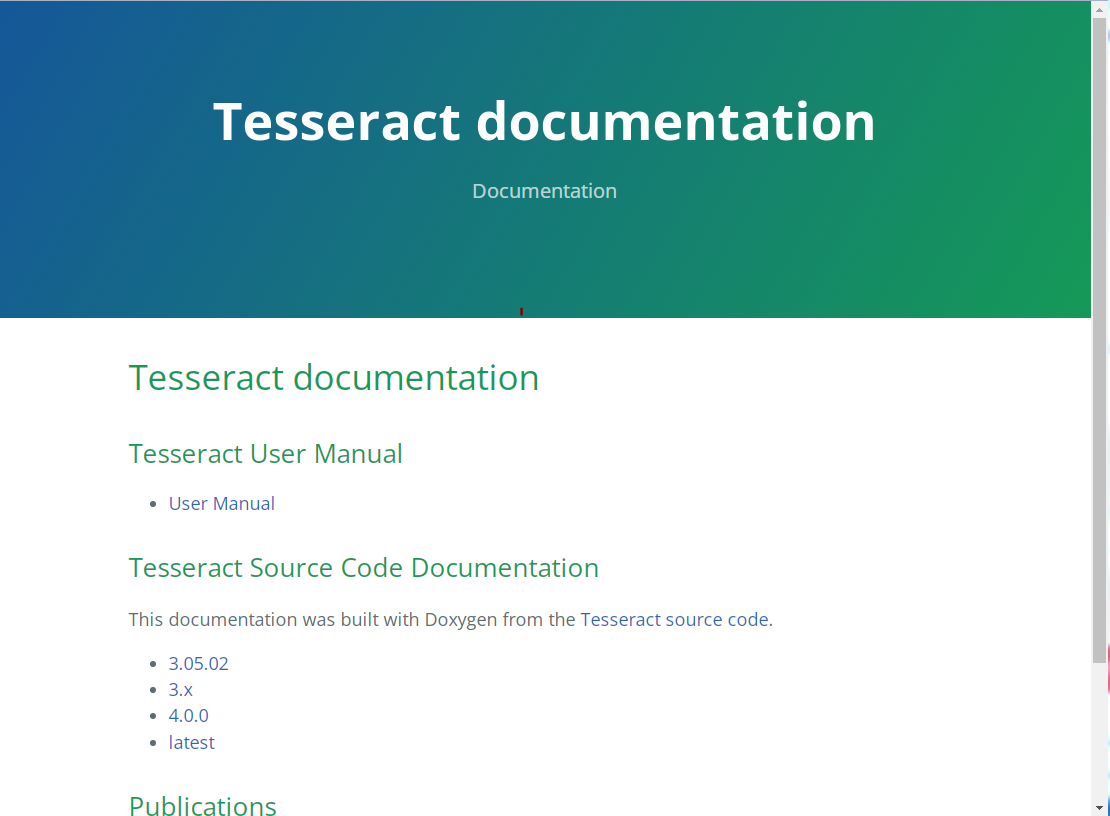Click the 'Tesseract User Manual' heading
Viewport: 1110px width, 816px height.
(265, 454)
